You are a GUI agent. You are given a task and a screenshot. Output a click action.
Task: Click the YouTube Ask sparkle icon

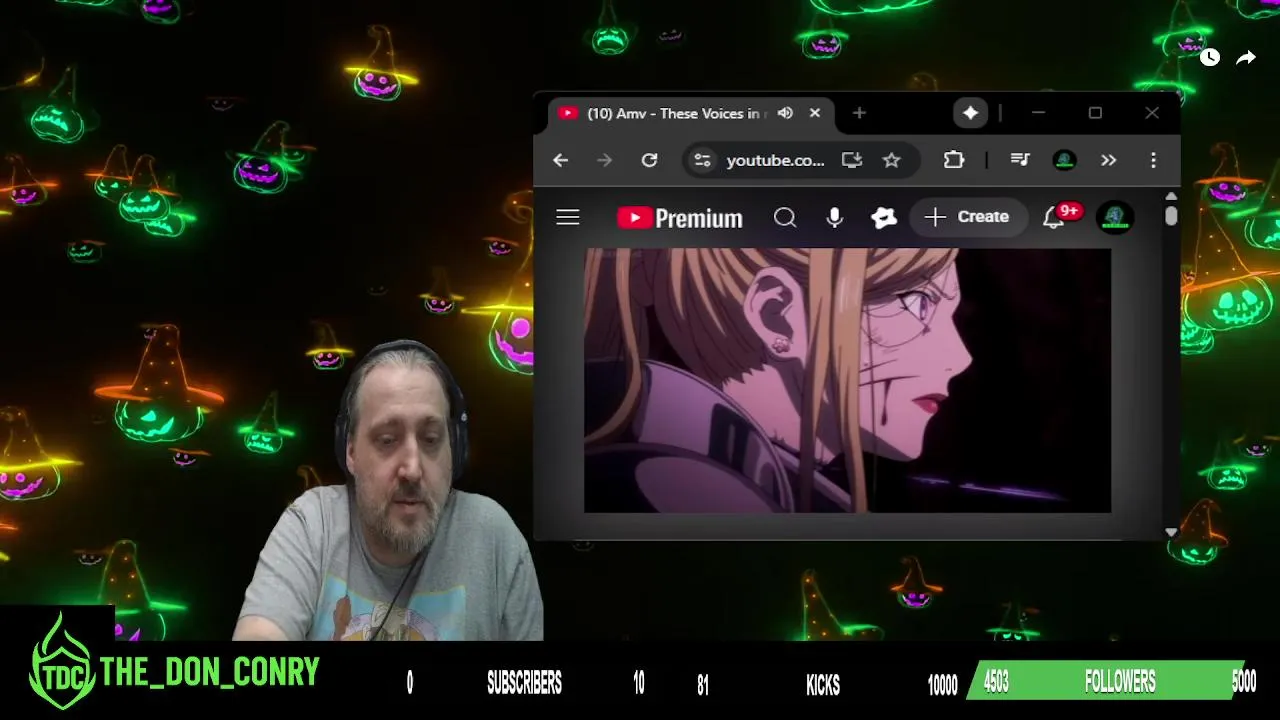click(884, 217)
